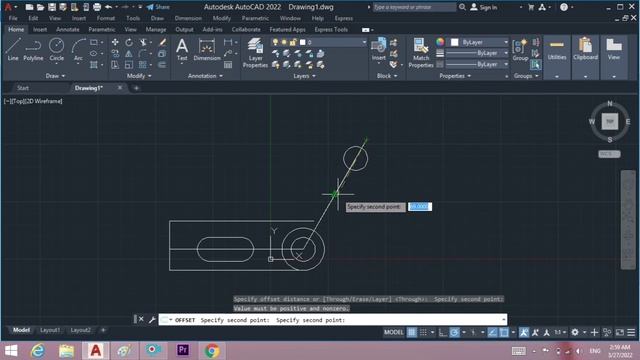Click the Scale tool icon
This screenshot has width=640, height=360.
[129, 64]
